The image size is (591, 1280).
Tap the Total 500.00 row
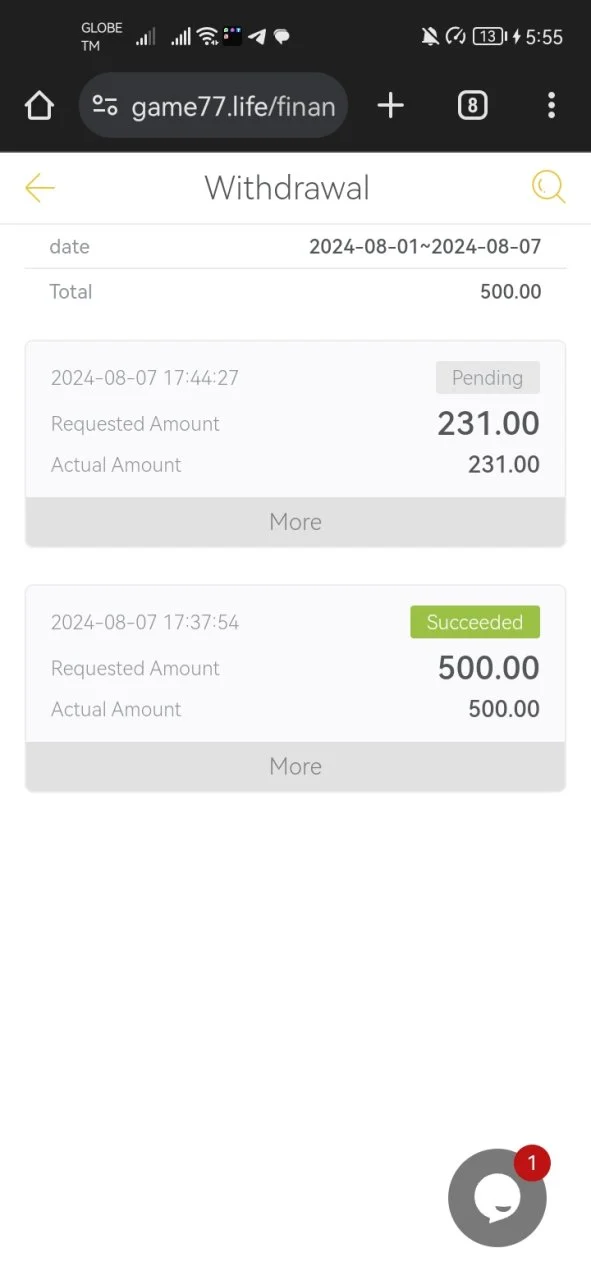295,292
